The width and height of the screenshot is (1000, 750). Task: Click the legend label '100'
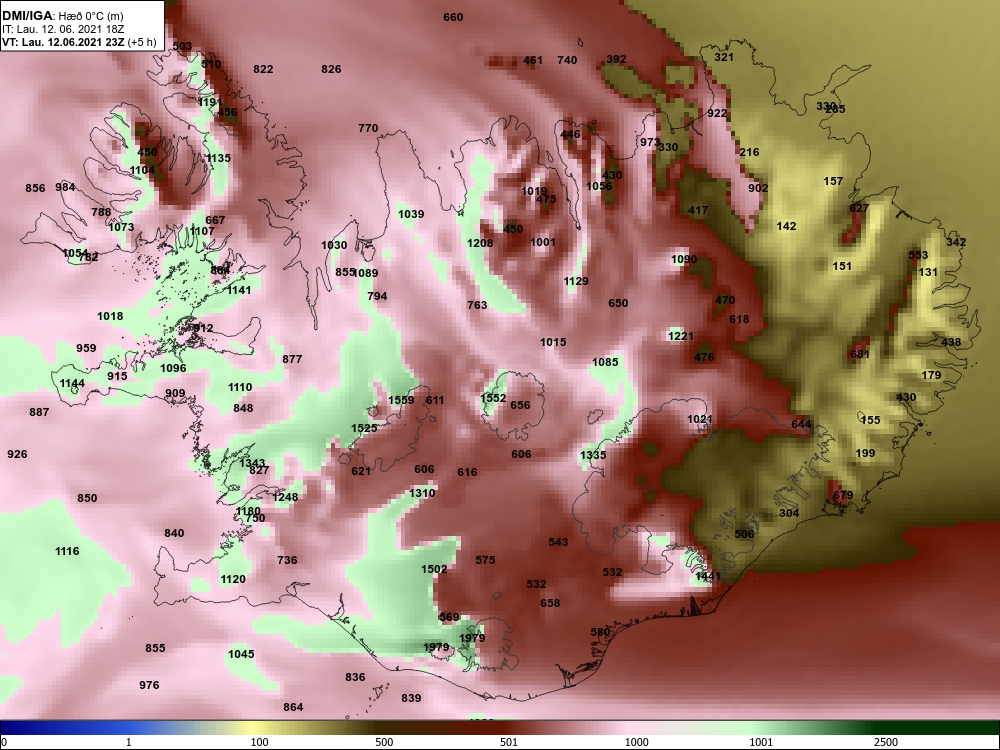[x=259, y=742]
